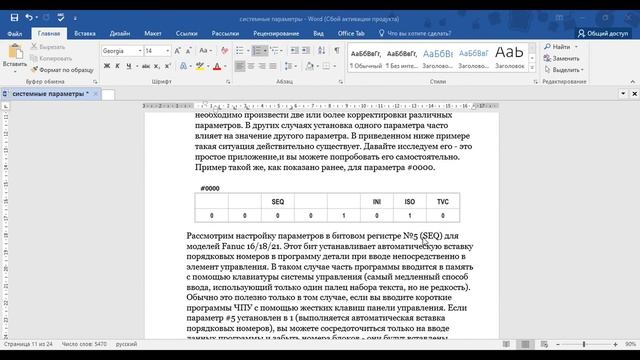
Task: Toggle italic К formatting
Action: pyautogui.click(x=118, y=66)
